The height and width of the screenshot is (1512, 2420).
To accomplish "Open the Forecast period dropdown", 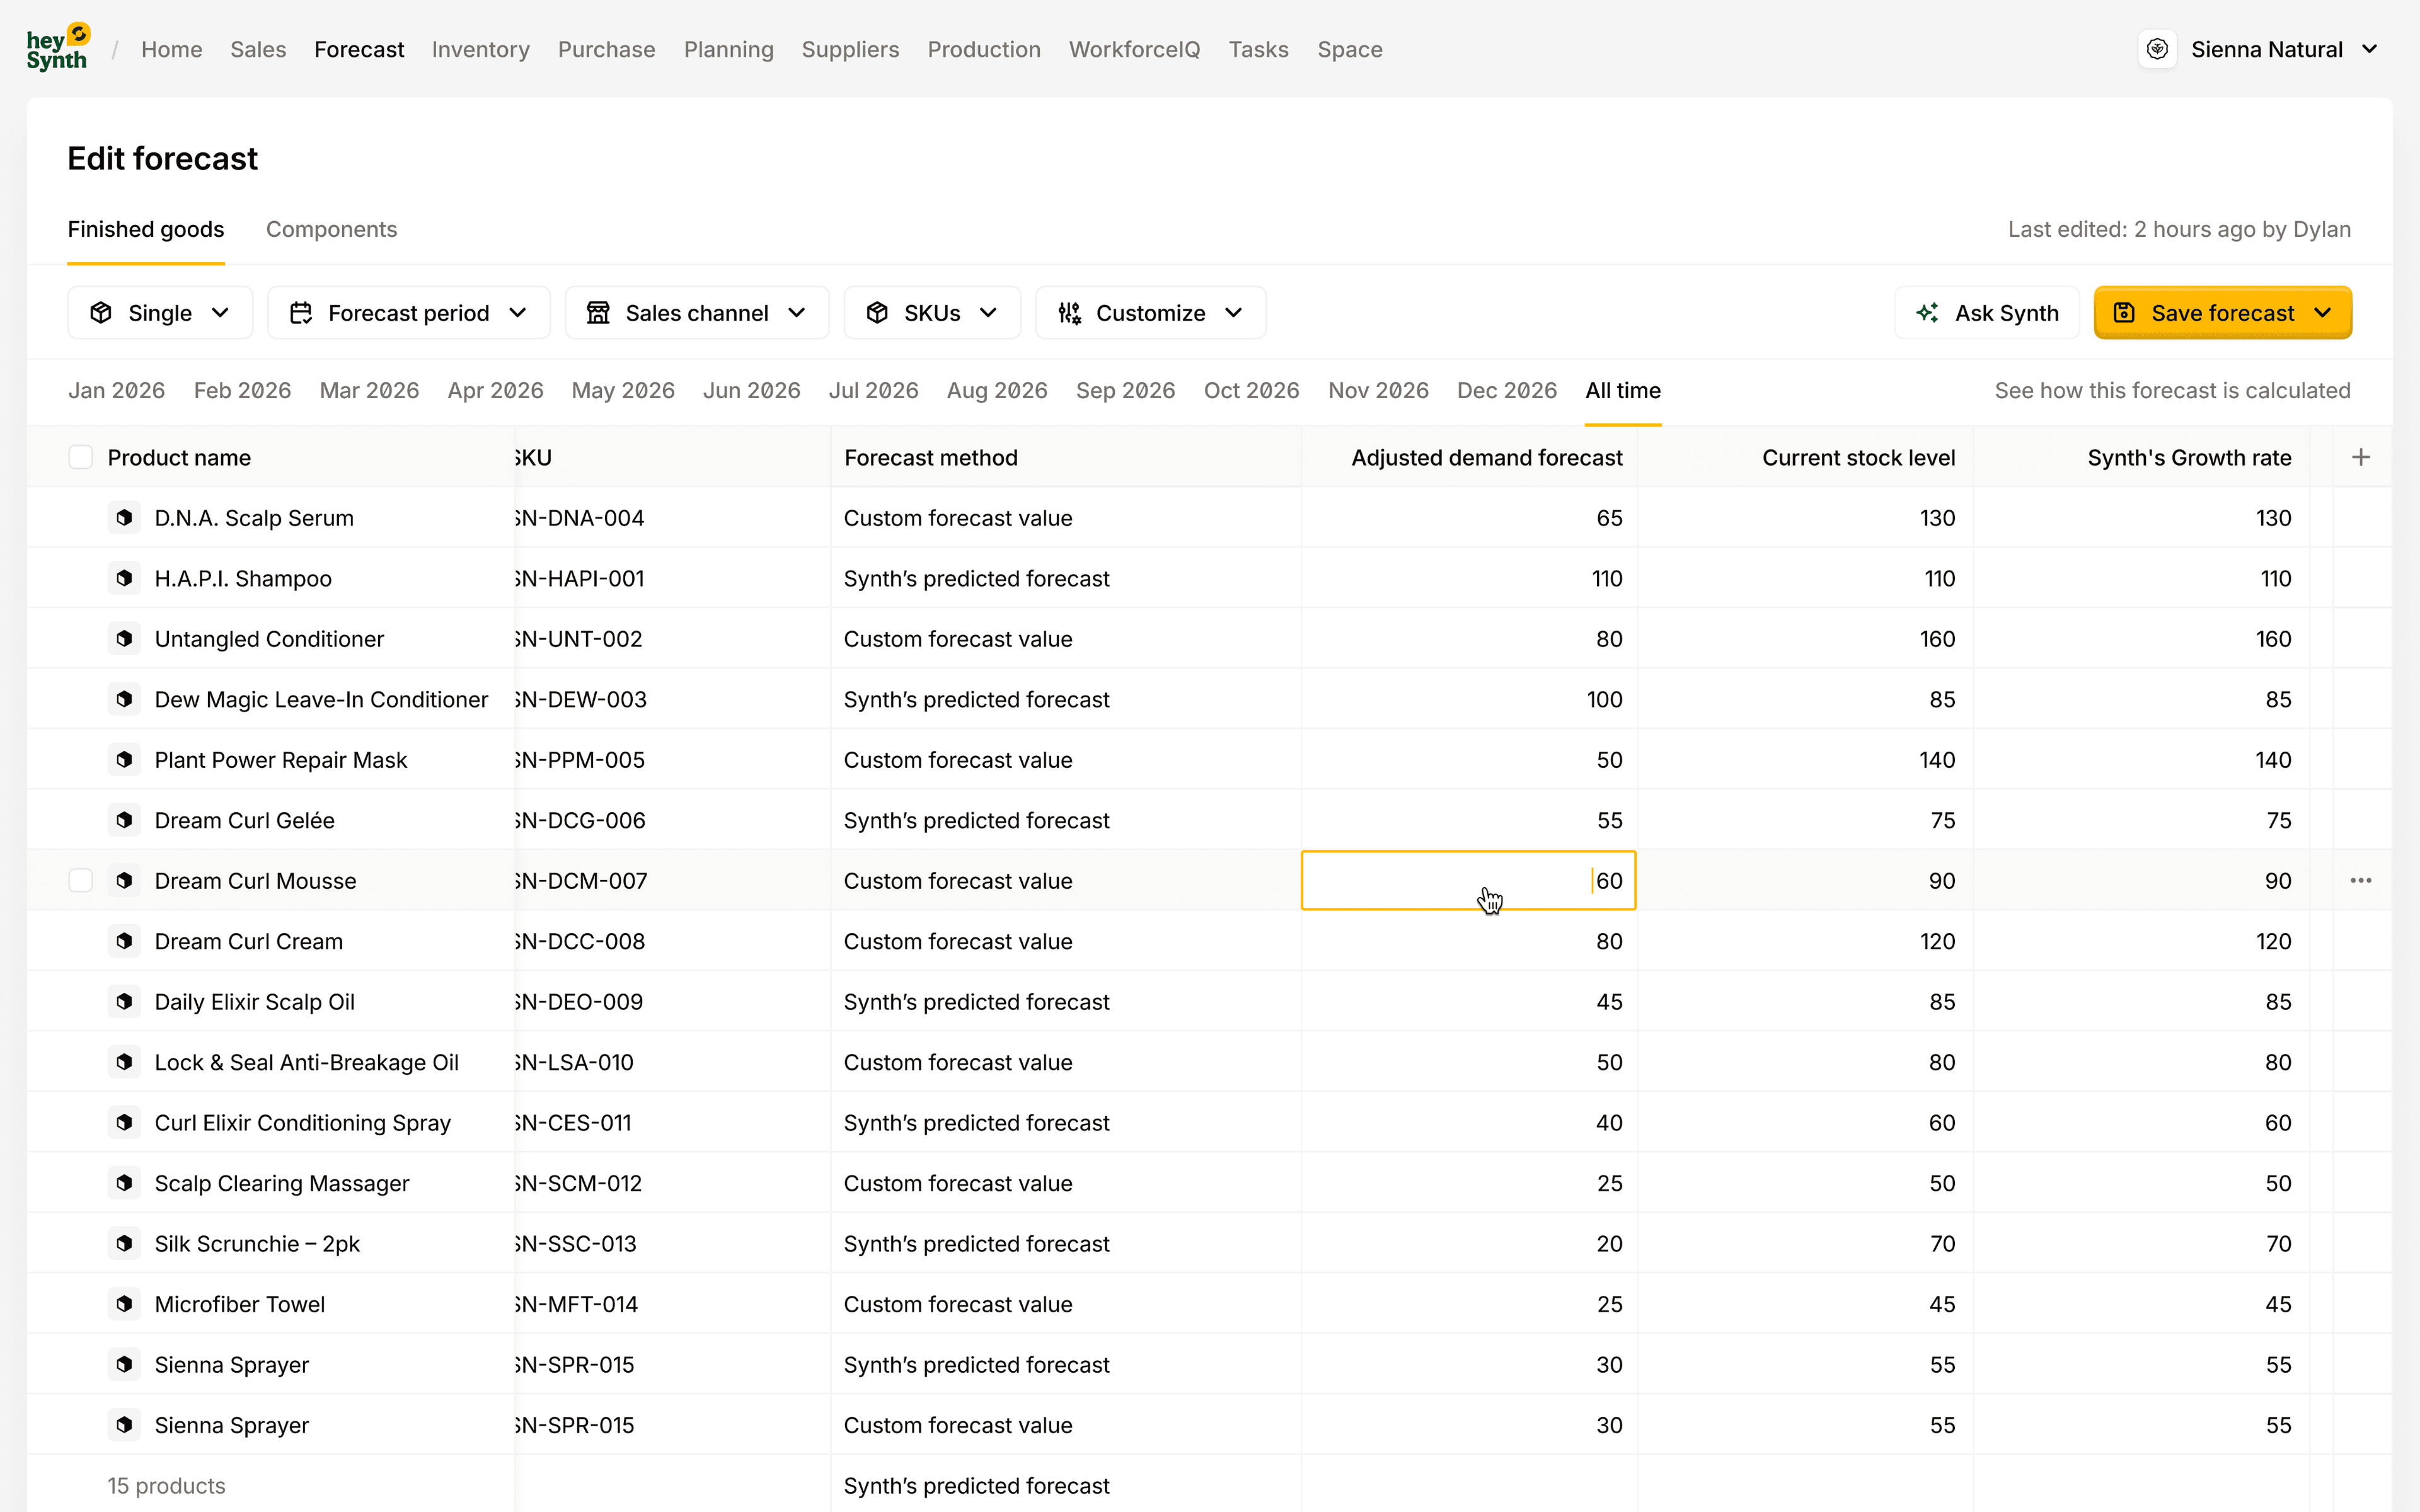I will click(408, 313).
